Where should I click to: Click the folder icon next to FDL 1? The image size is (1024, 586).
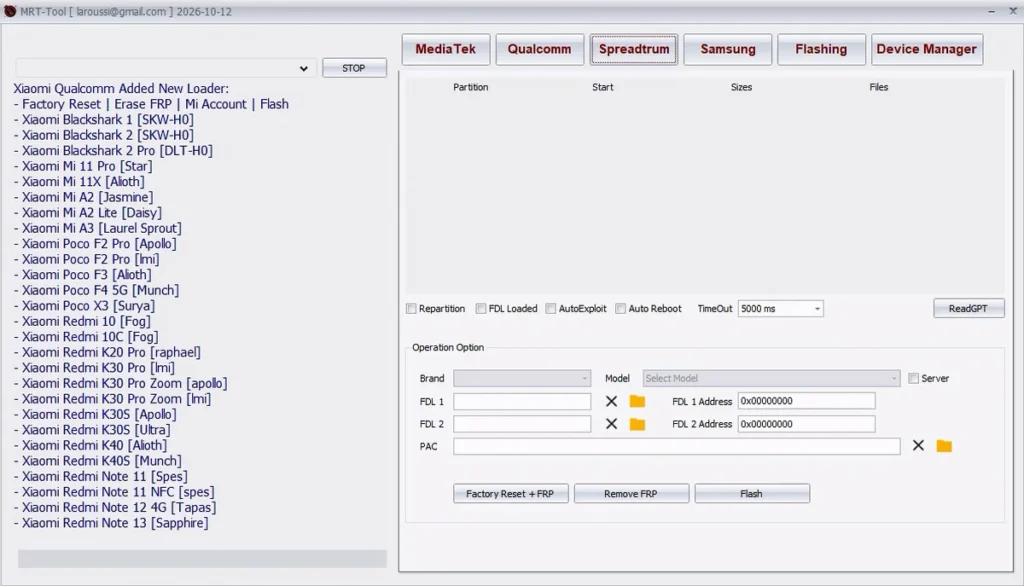(637, 401)
